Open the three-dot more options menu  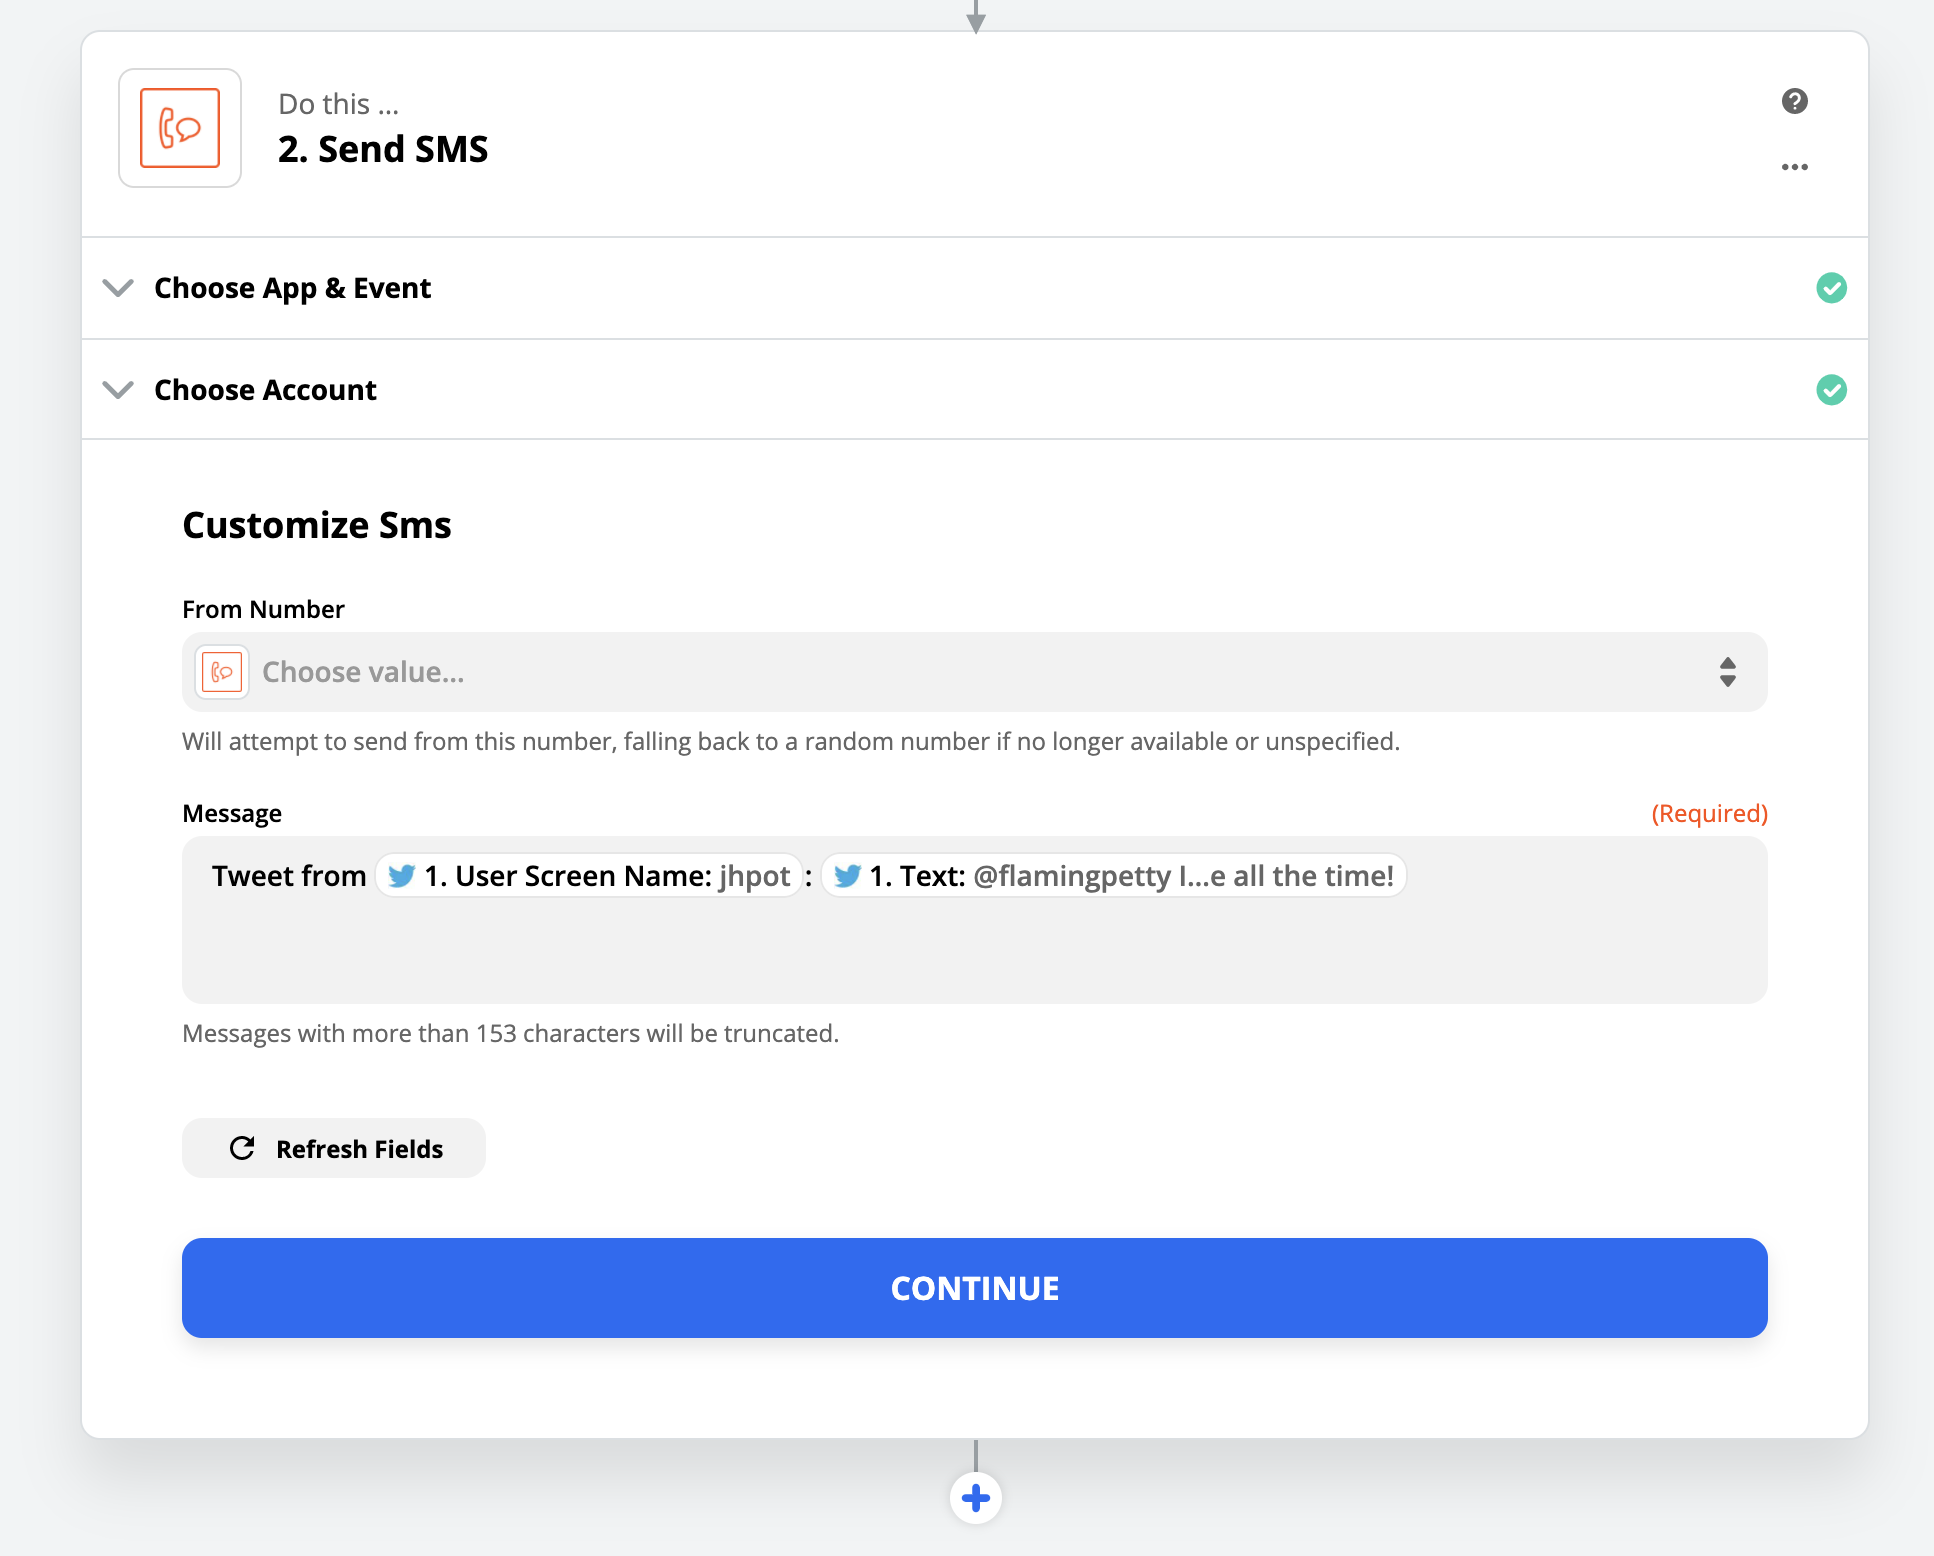tap(1795, 167)
